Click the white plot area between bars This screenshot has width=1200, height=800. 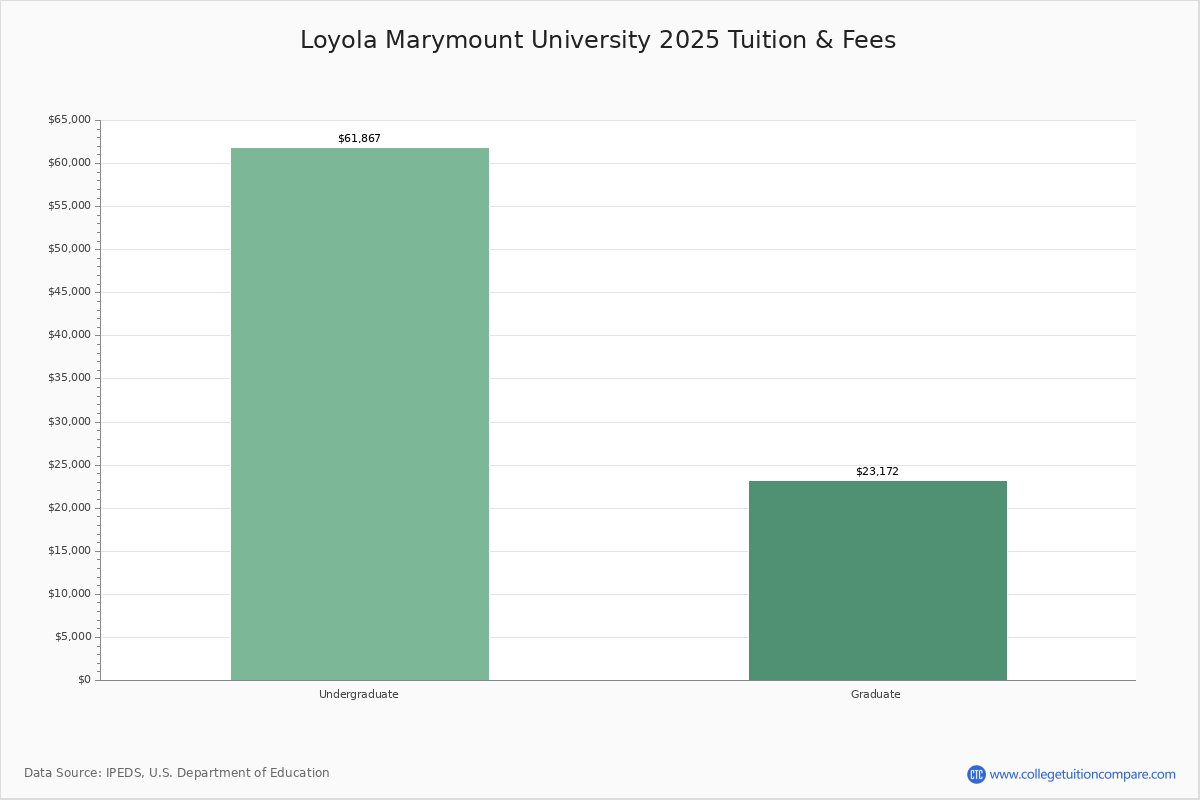tap(618, 400)
